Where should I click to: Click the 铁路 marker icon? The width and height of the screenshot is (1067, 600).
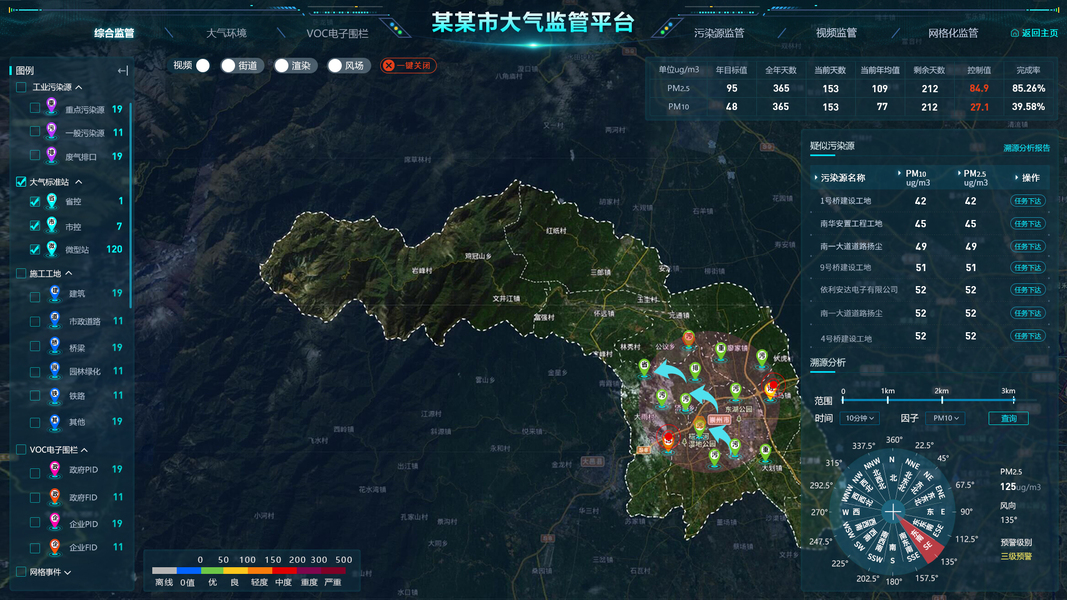[x=55, y=395]
